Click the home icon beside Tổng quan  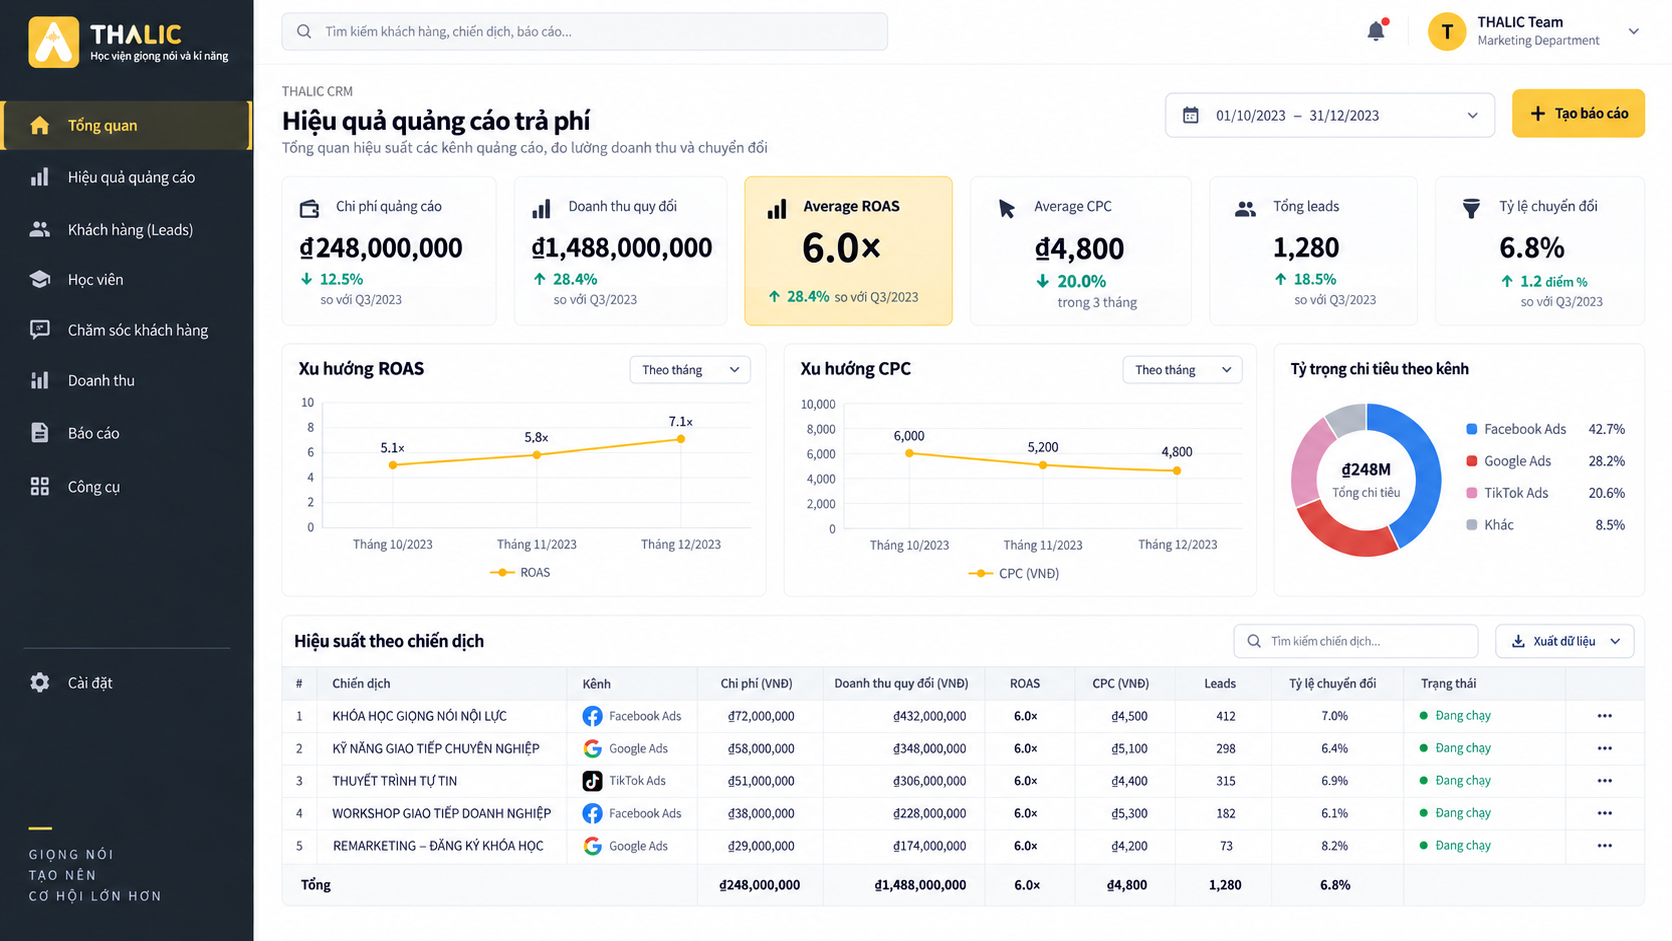pos(39,125)
